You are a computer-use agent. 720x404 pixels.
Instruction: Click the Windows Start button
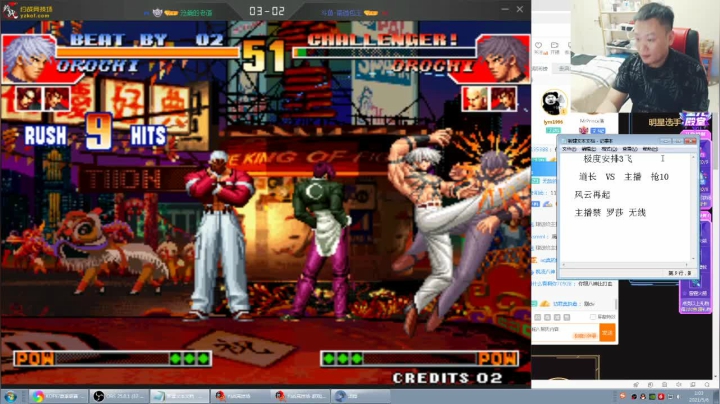pos(10,396)
